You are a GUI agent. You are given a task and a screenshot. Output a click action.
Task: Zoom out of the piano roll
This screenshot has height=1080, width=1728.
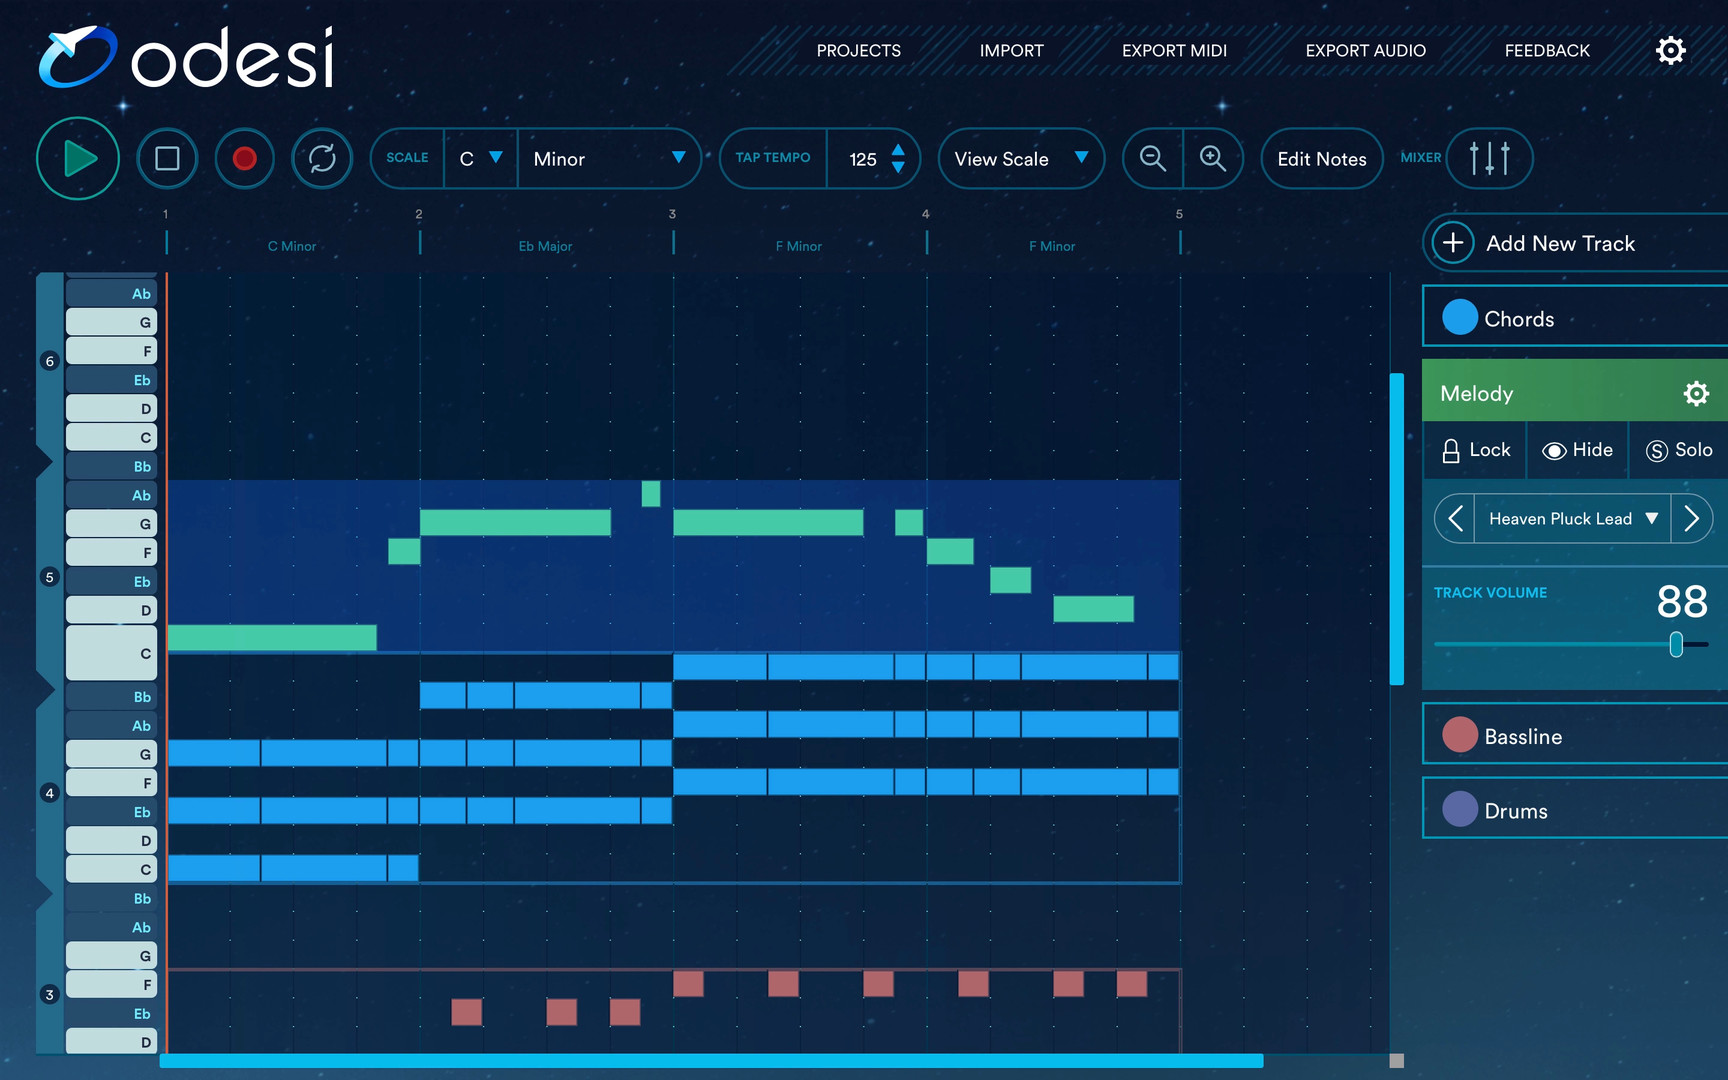tap(1153, 158)
